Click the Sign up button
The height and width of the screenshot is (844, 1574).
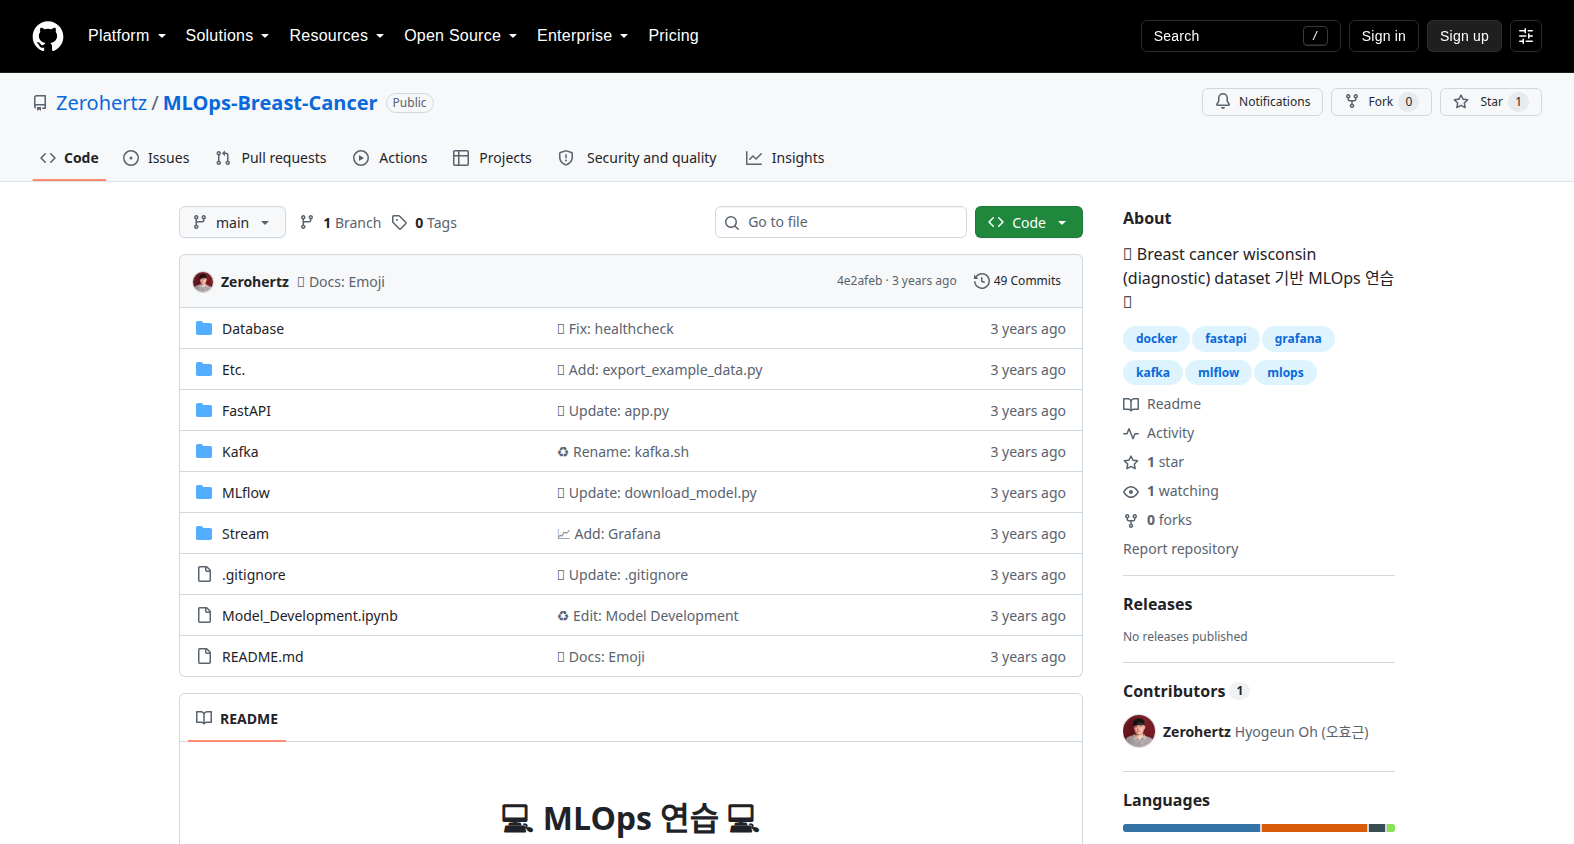click(1464, 36)
